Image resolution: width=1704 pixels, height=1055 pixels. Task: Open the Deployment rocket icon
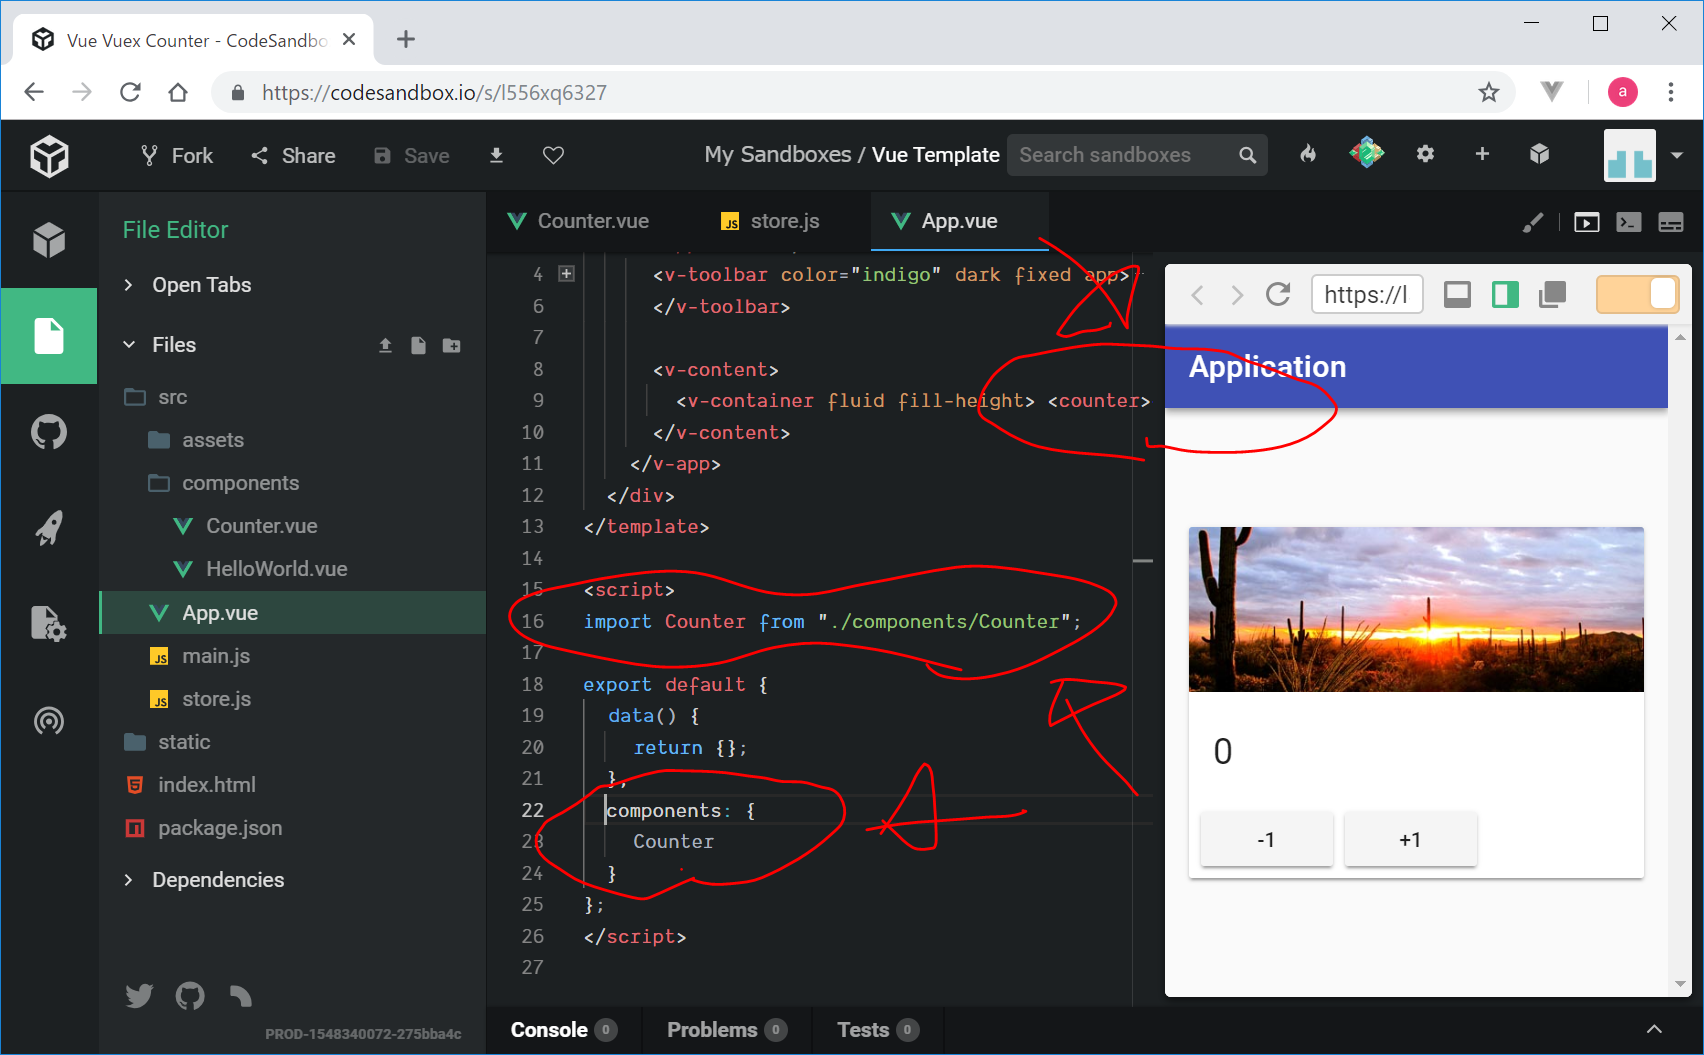[48, 528]
